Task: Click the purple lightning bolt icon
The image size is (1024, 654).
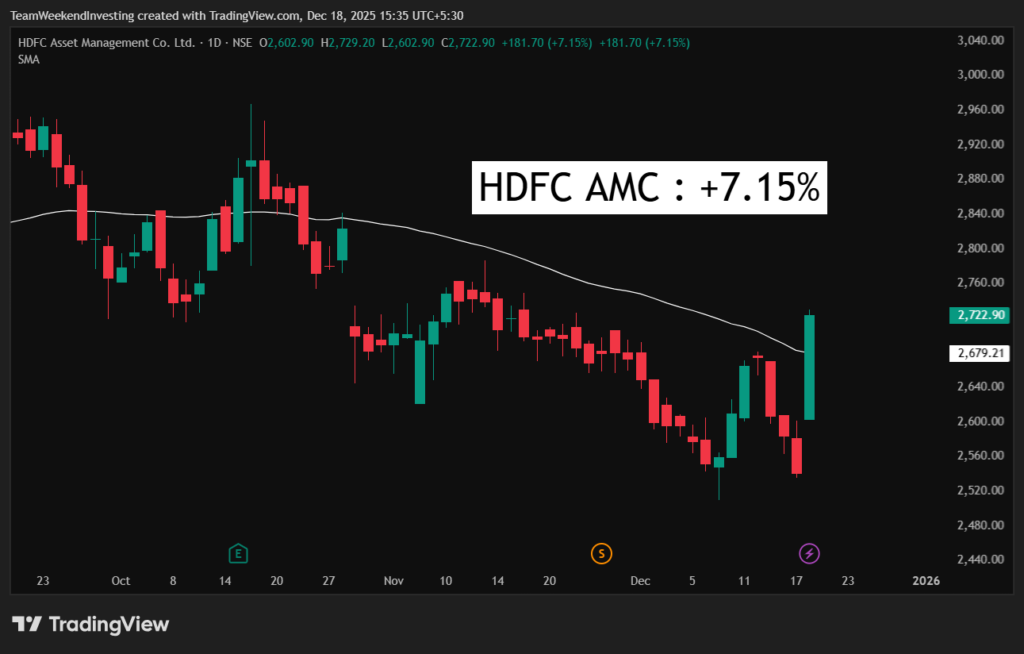Action: click(x=809, y=553)
